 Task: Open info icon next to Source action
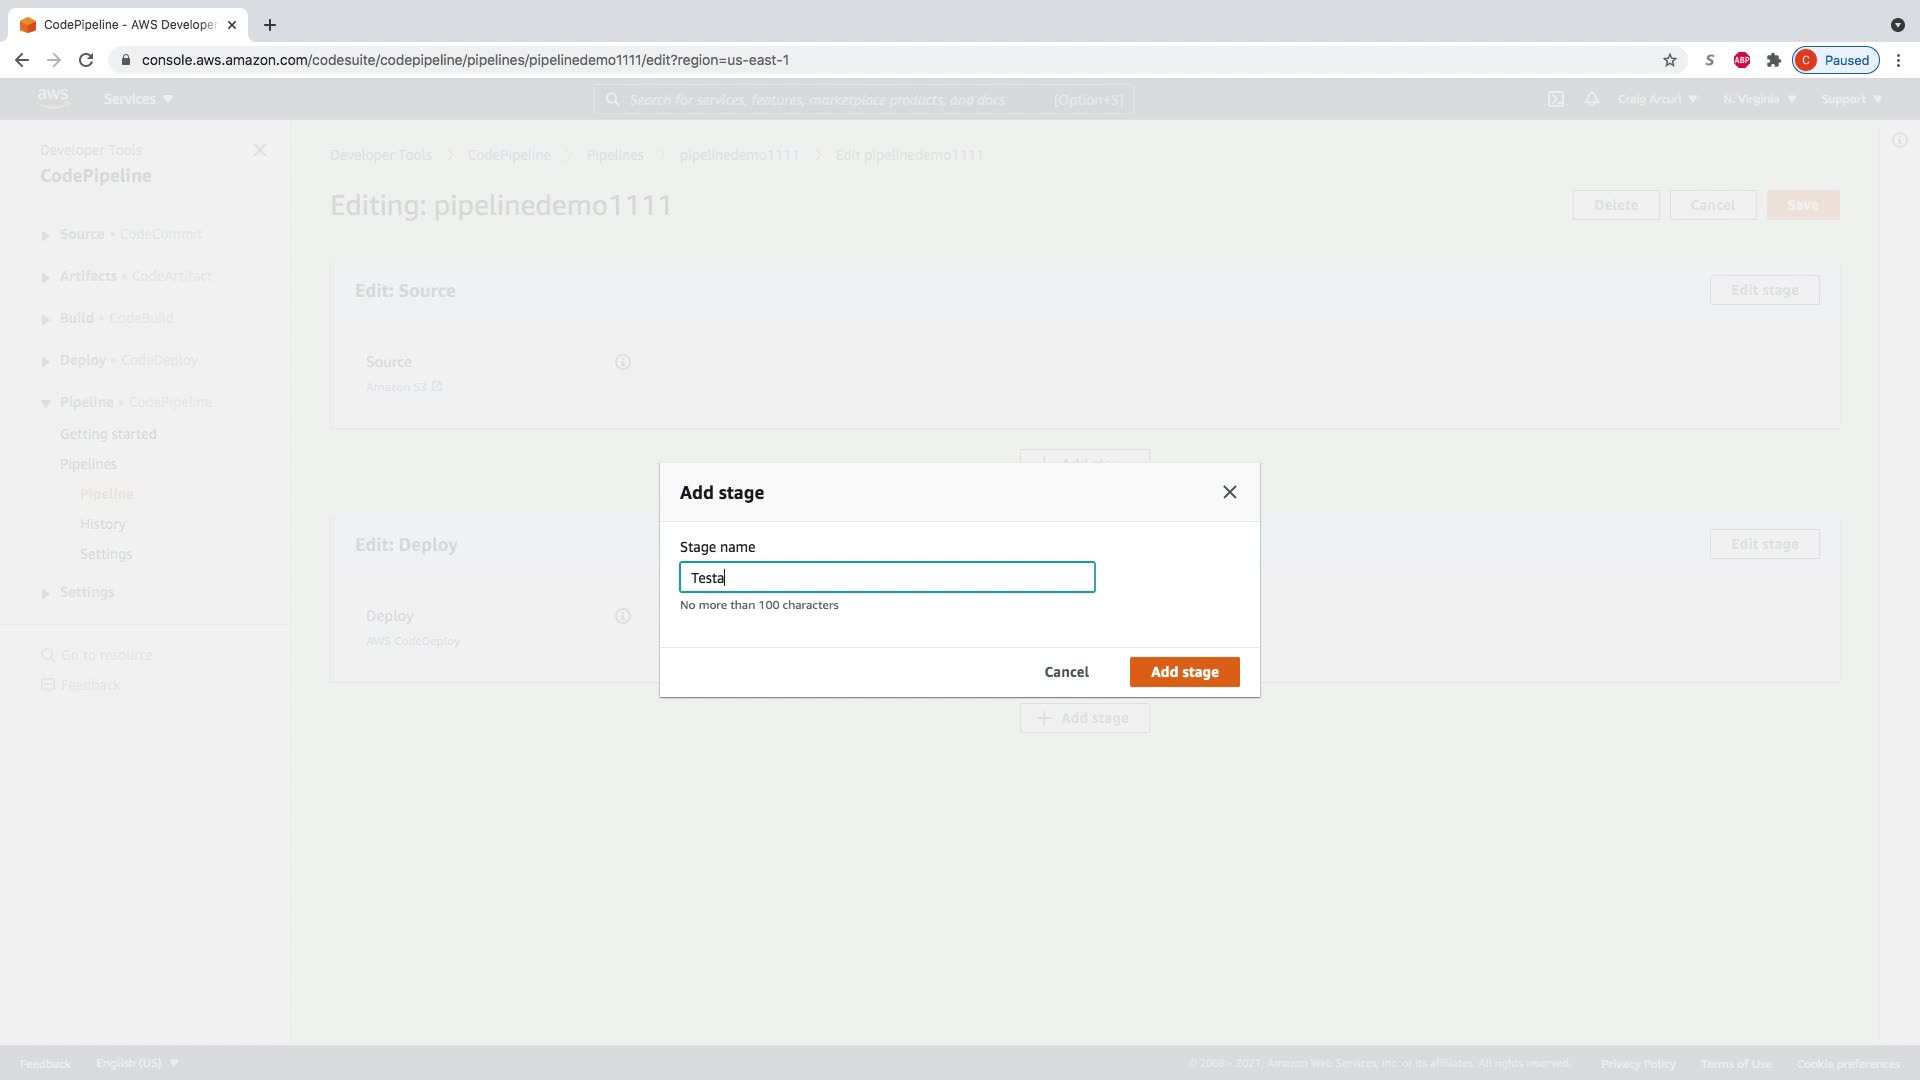tap(622, 362)
